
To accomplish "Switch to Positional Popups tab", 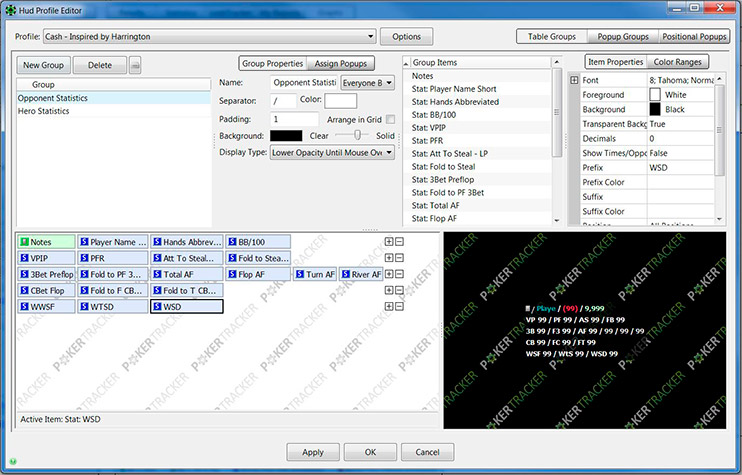I will [x=694, y=36].
